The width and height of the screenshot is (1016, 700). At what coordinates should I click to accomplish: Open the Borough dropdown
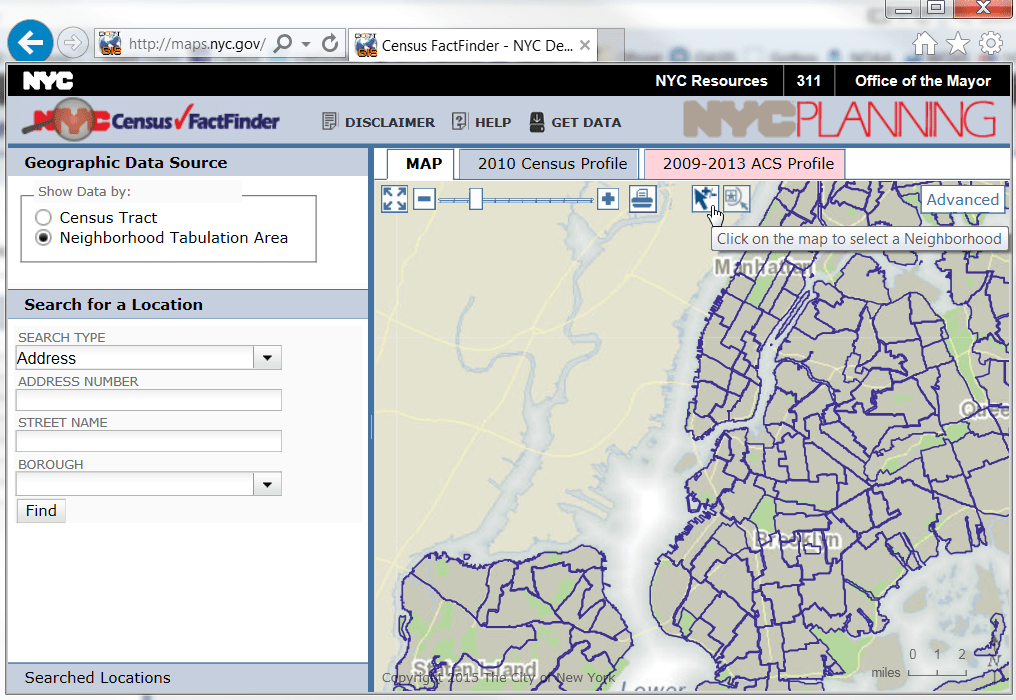tap(267, 483)
